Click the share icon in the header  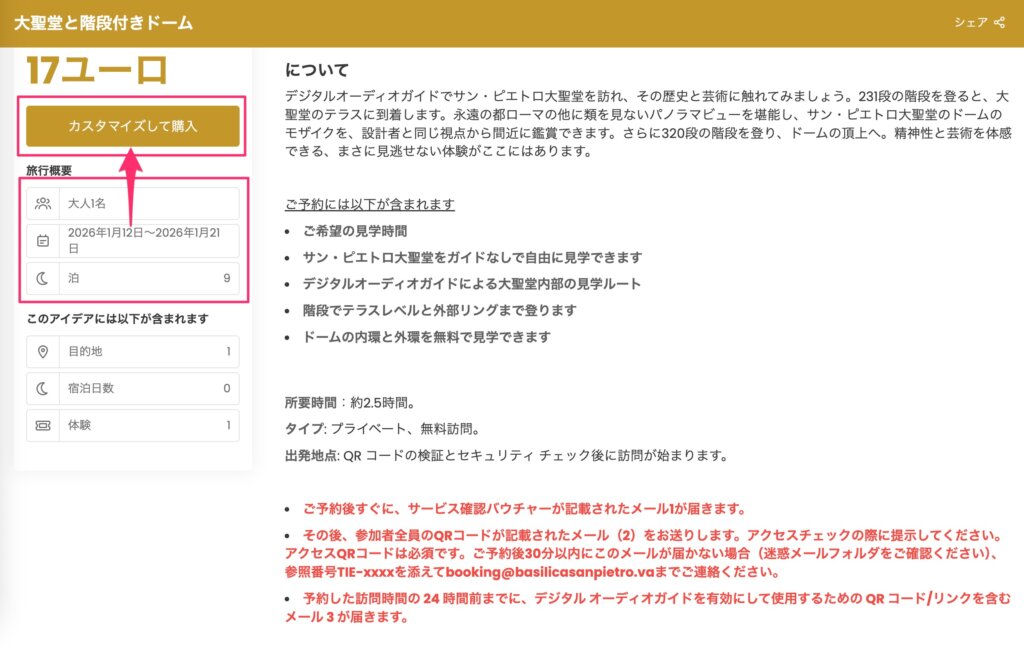[x=1000, y=23]
